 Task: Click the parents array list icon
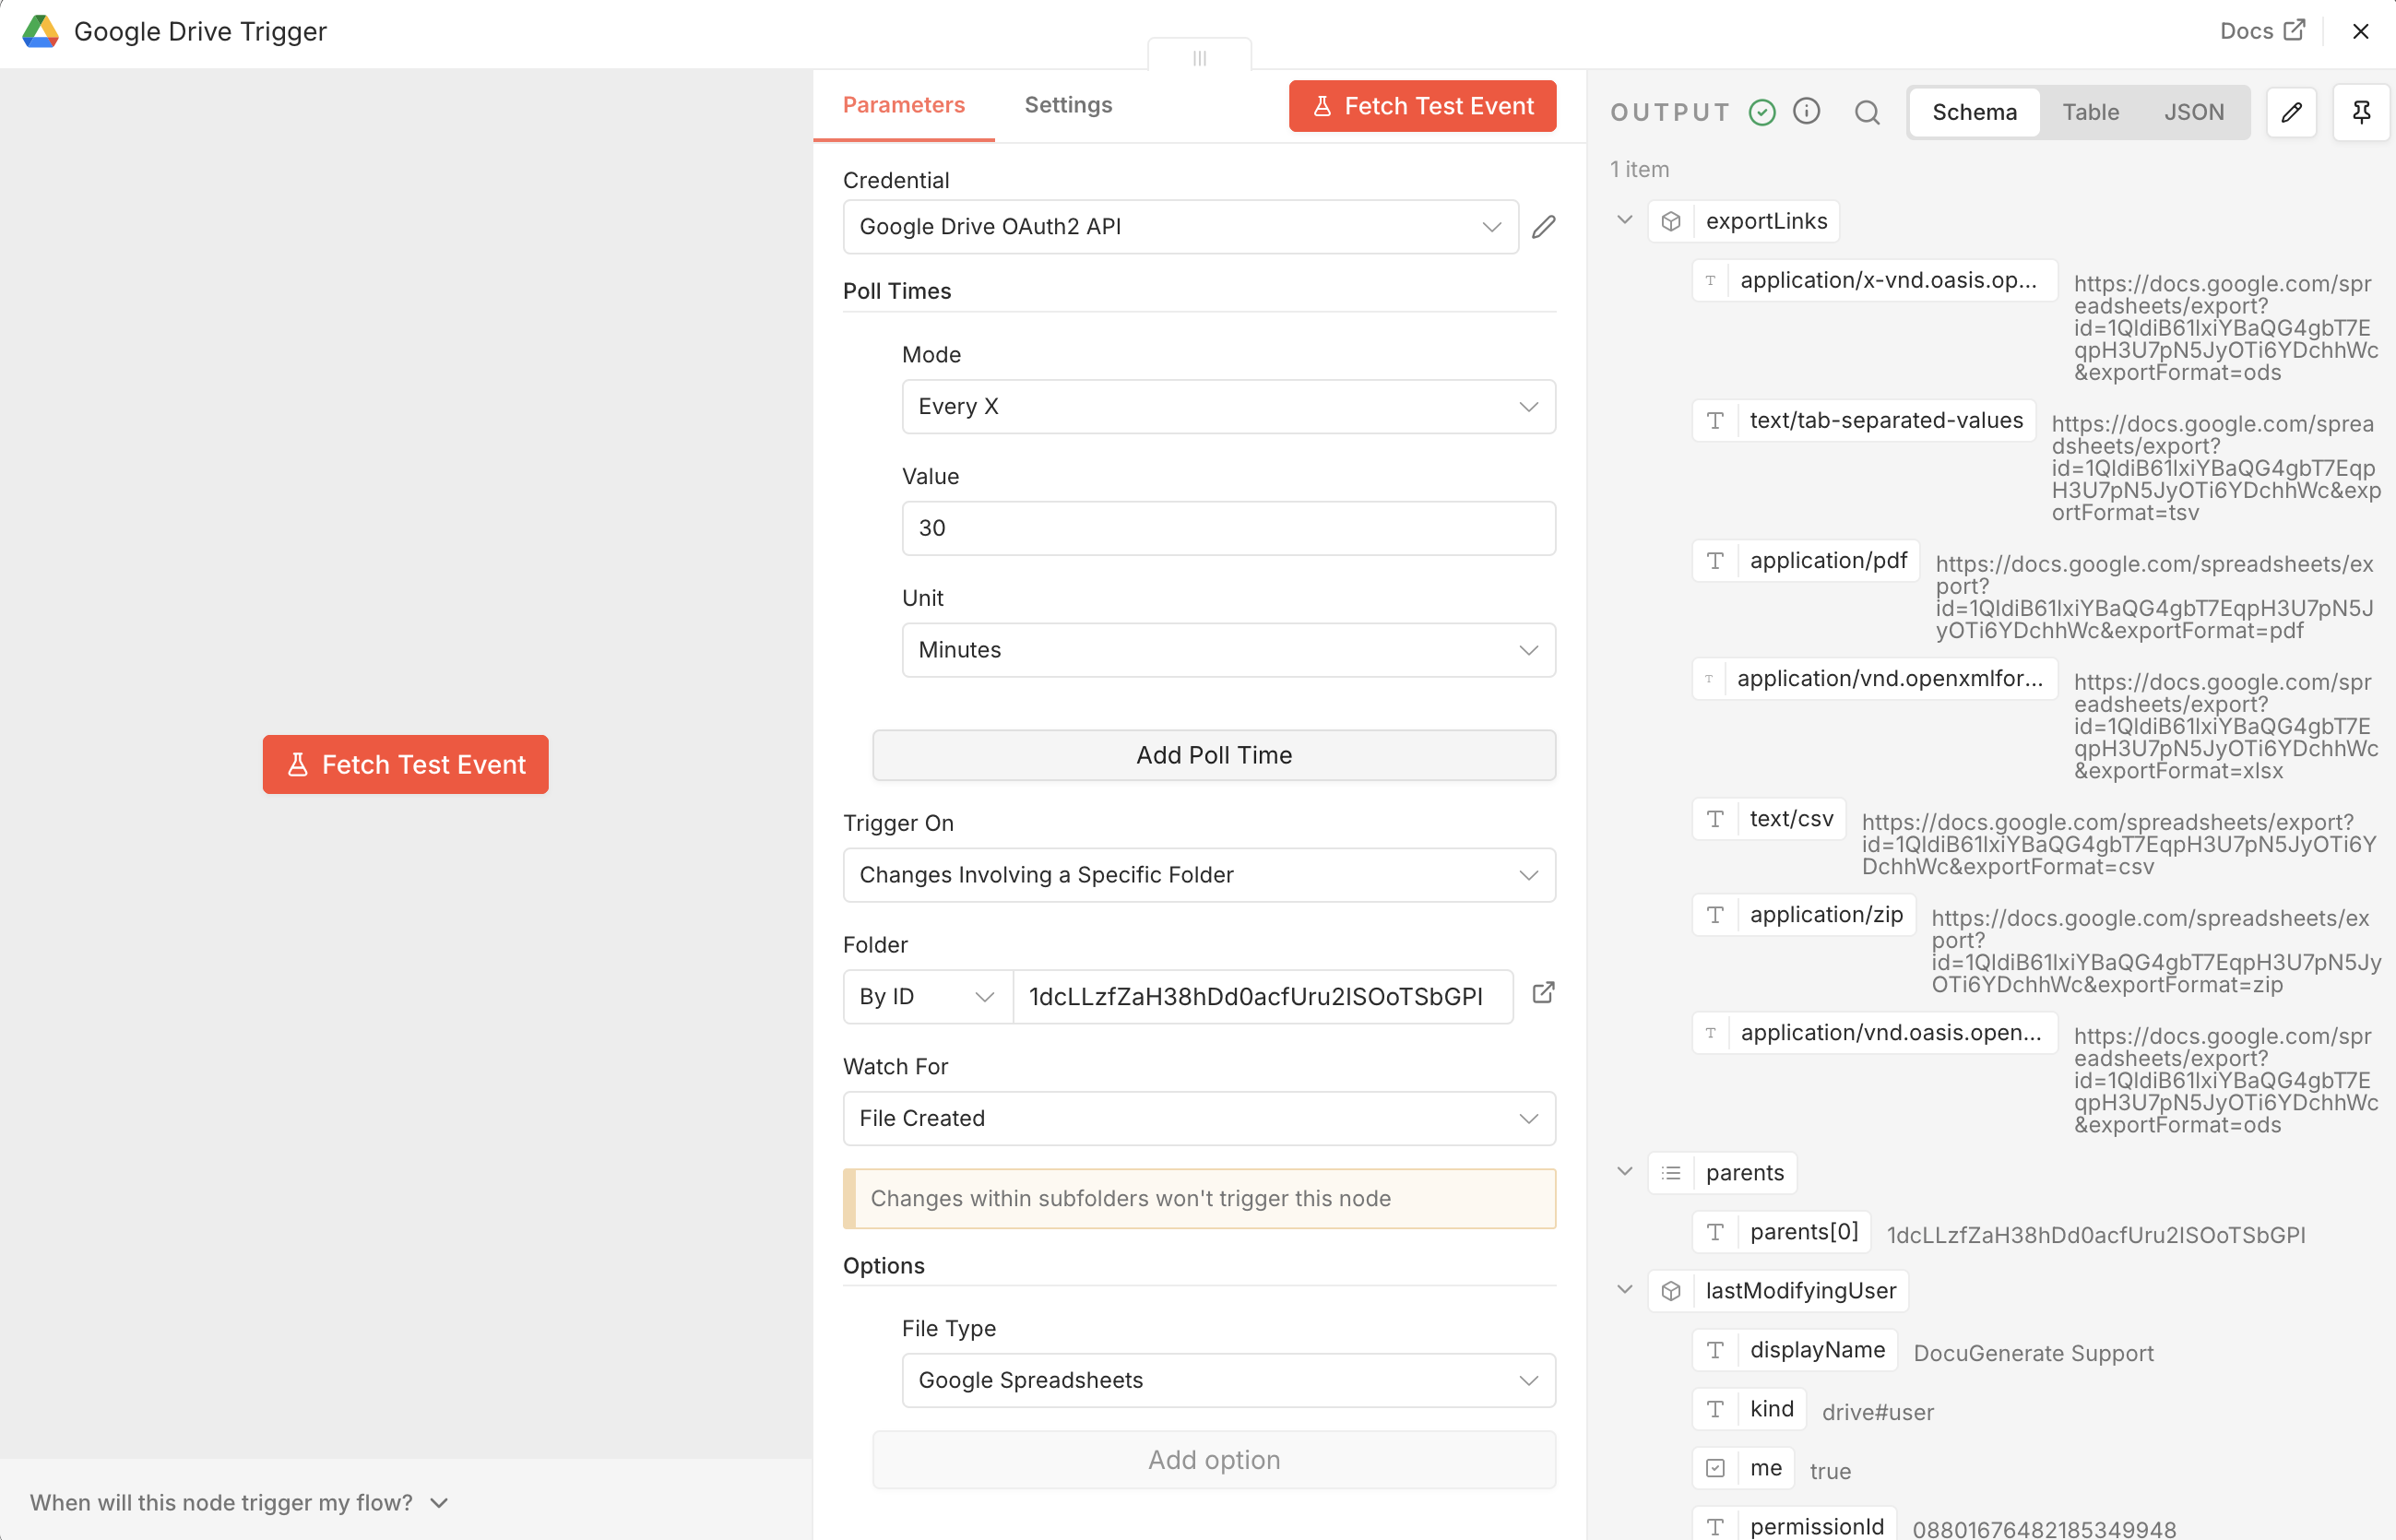pos(1671,1173)
